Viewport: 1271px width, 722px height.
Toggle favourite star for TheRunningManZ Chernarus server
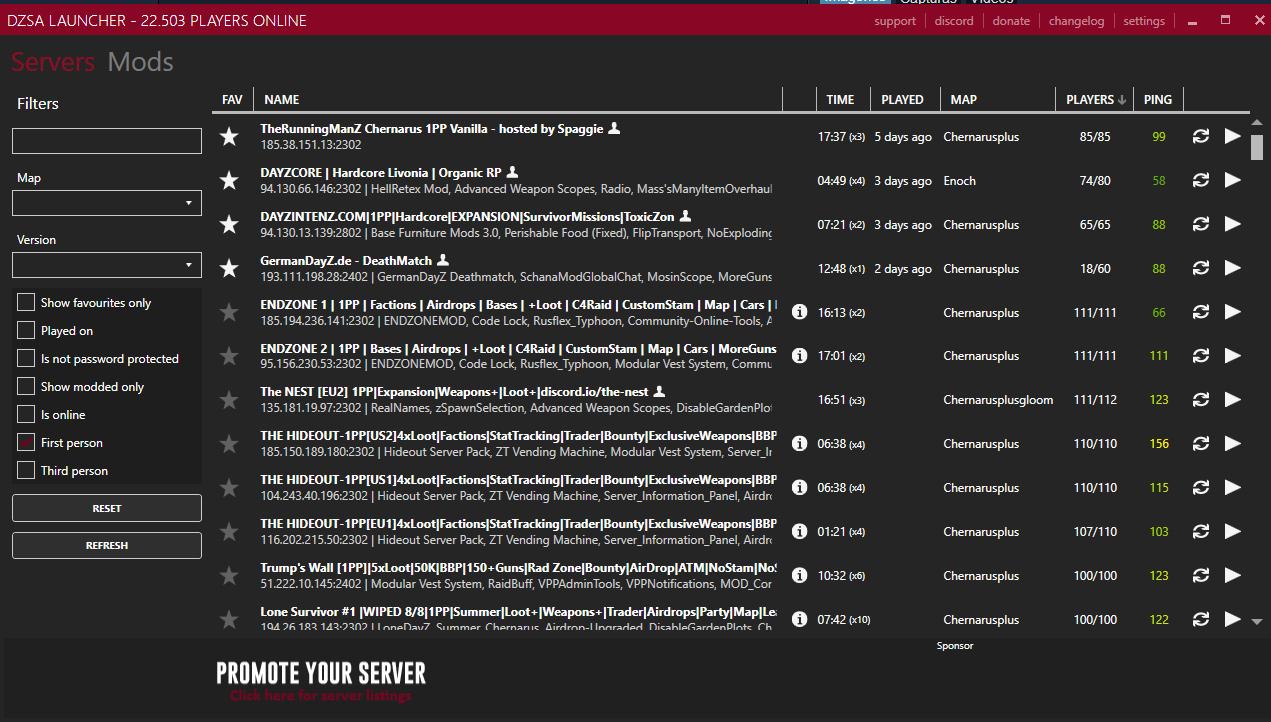[x=229, y=137]
